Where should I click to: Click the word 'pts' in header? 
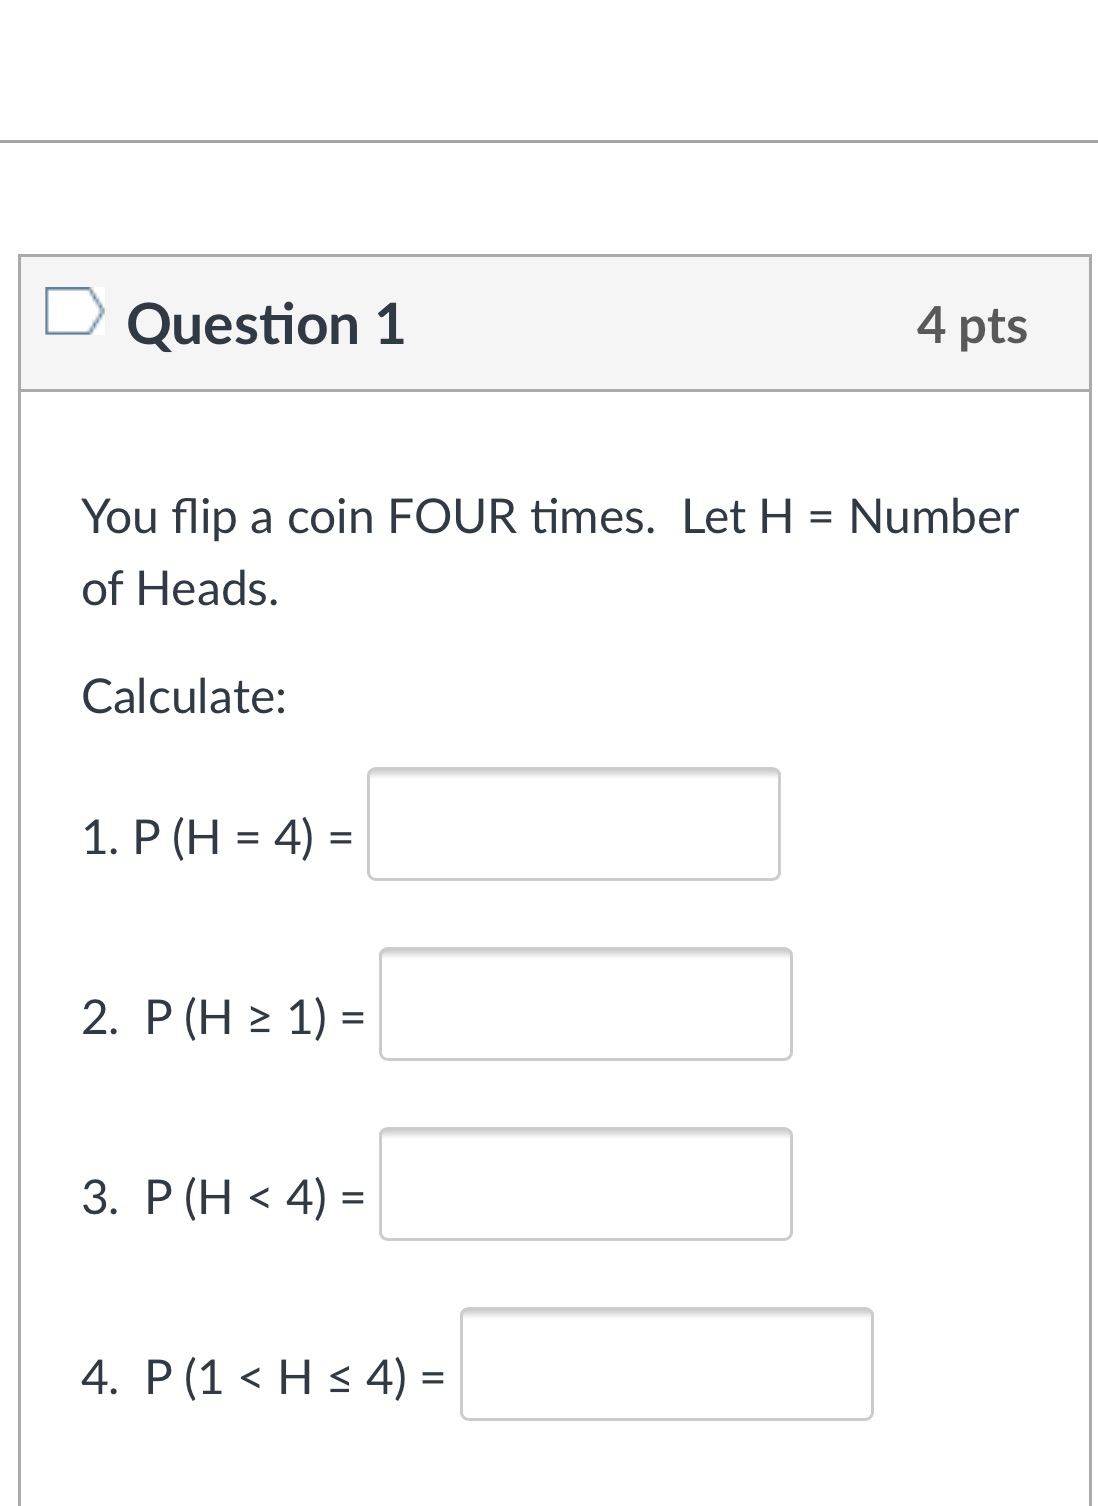click(992, 327)
